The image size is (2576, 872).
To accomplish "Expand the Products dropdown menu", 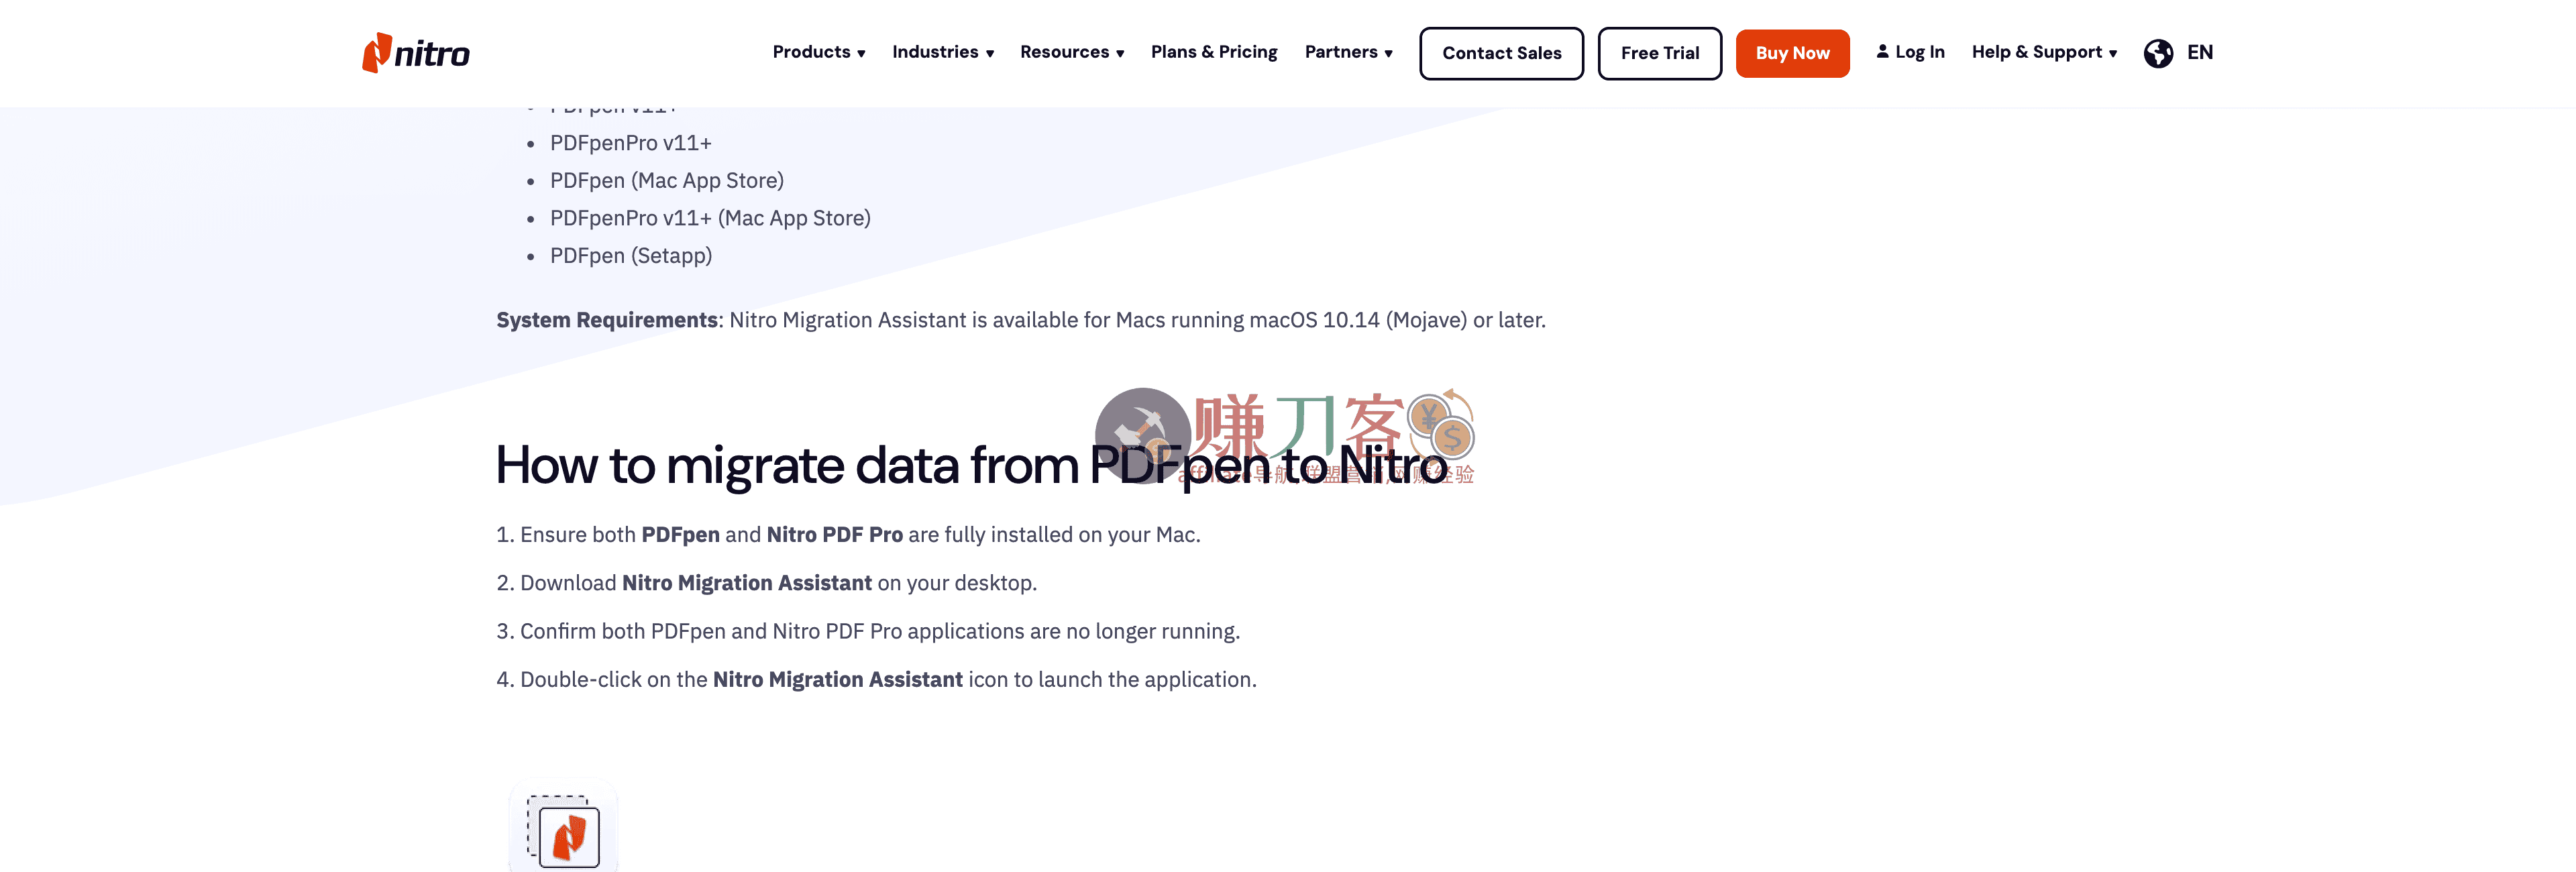I will (818, 52).
